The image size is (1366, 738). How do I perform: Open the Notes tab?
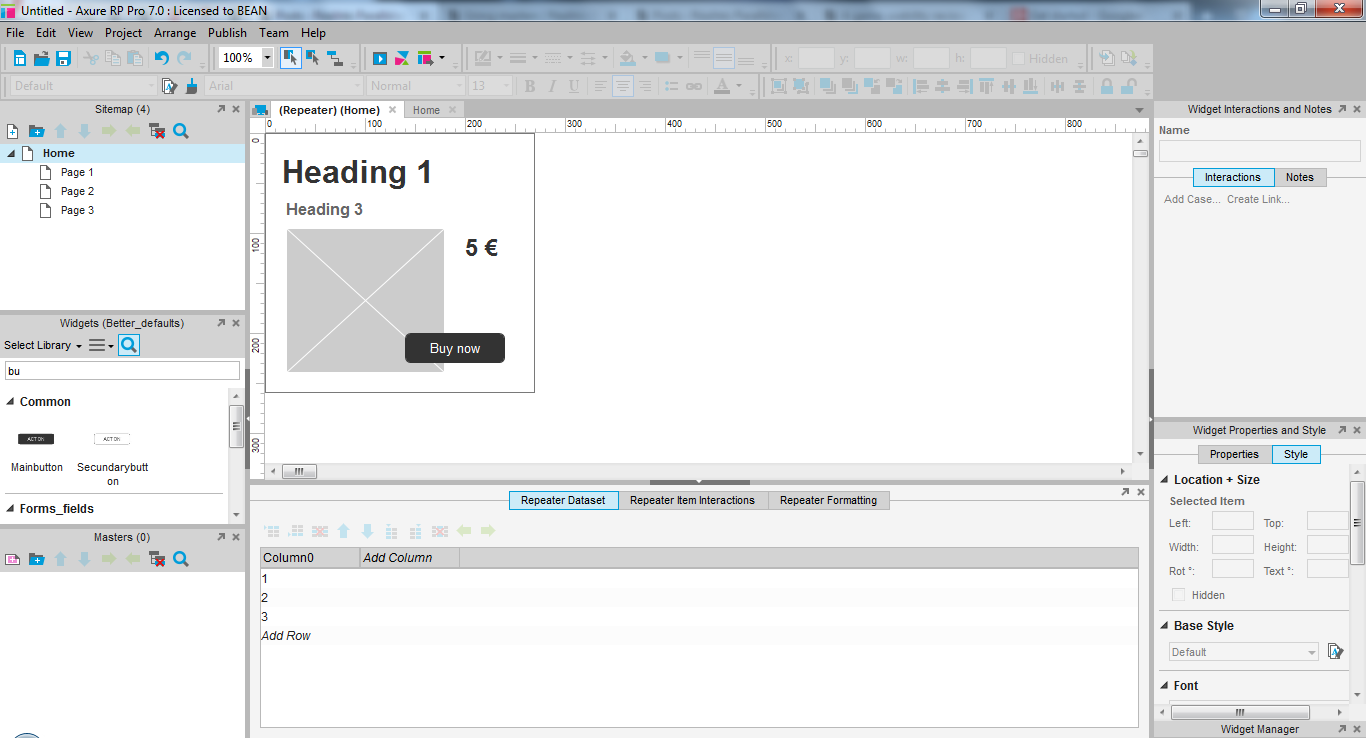[1299, 177]
